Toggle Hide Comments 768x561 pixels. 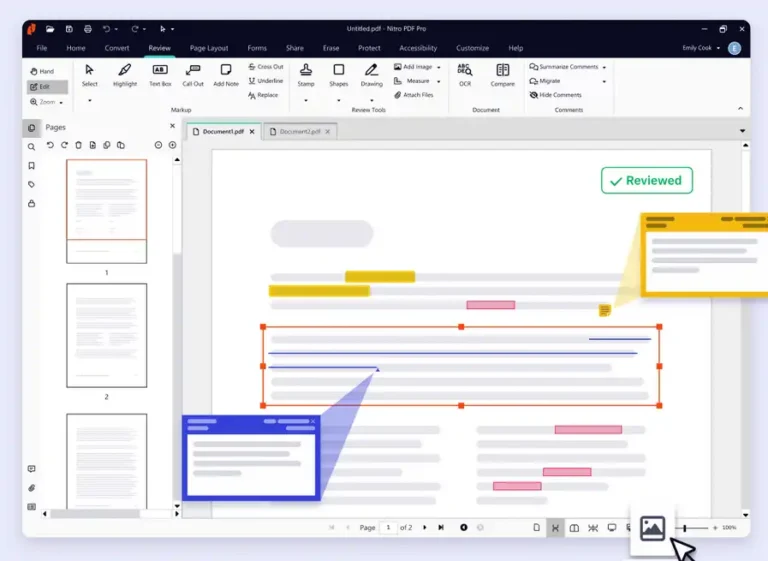[x=555, y=95]
